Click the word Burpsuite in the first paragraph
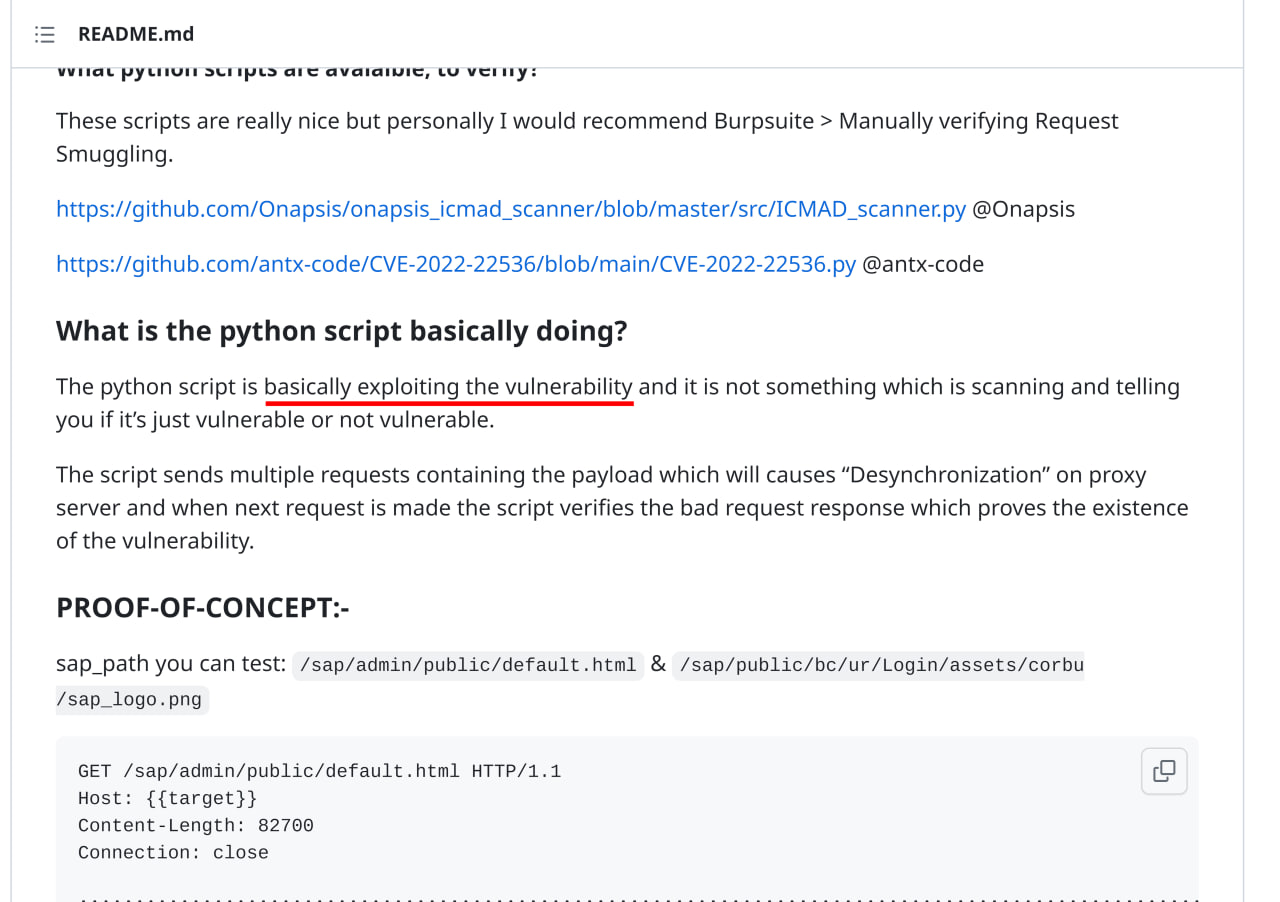 763,121
